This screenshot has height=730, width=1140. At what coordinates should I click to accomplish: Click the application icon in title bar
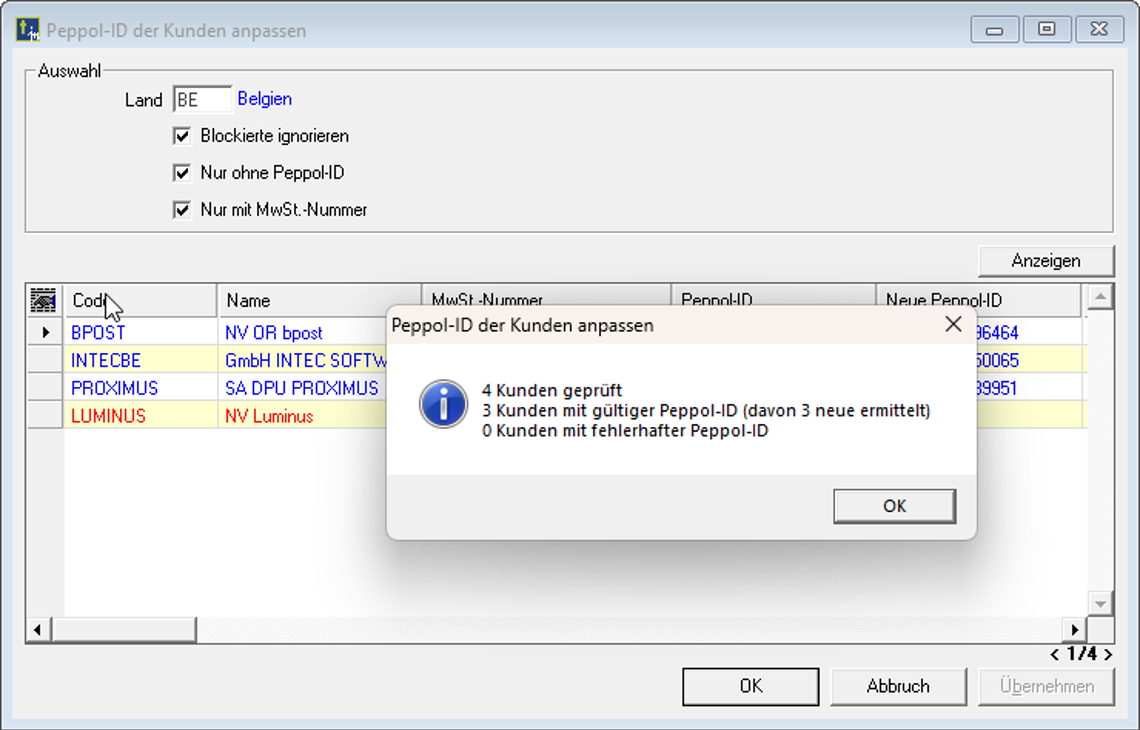pyautogui.click(x=27, y=29)
